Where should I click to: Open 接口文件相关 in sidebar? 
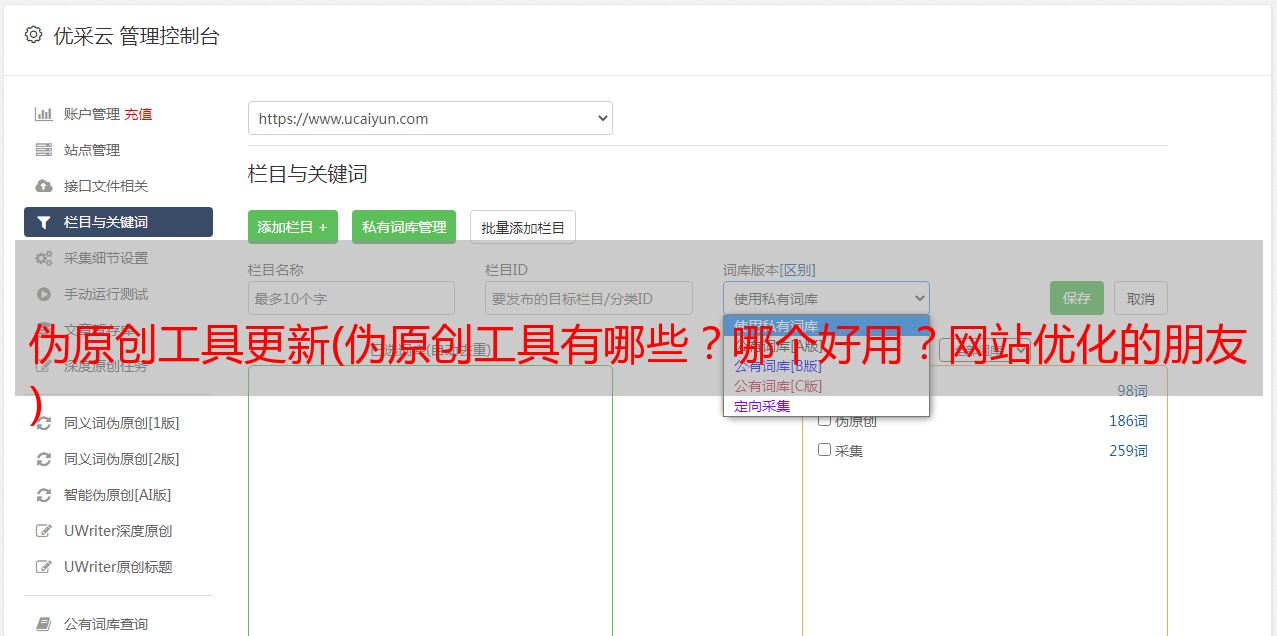[x=106, y=186]
